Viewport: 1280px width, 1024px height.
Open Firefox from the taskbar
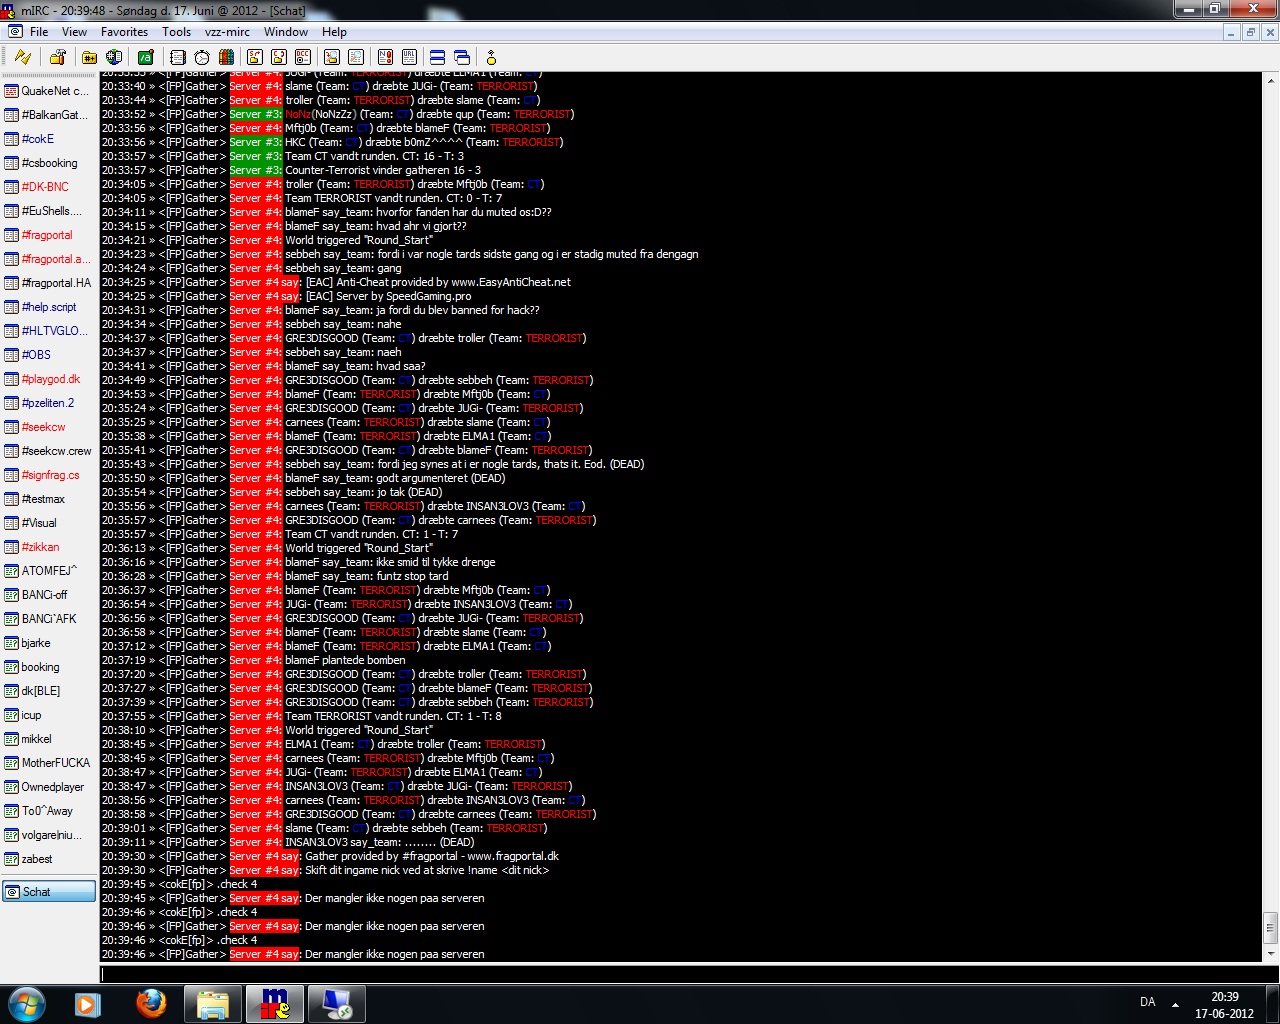152,1004
